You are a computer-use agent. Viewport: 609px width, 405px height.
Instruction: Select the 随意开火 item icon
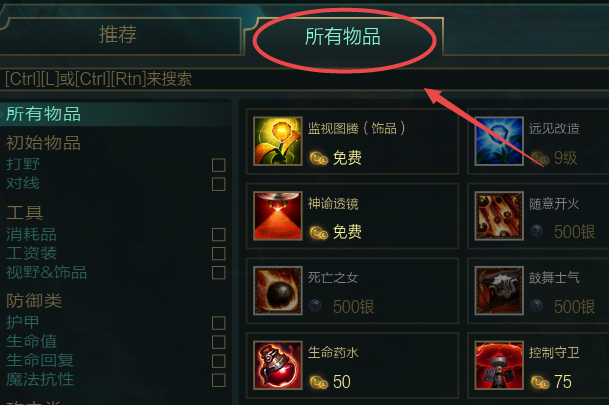[x=499, y=216]
